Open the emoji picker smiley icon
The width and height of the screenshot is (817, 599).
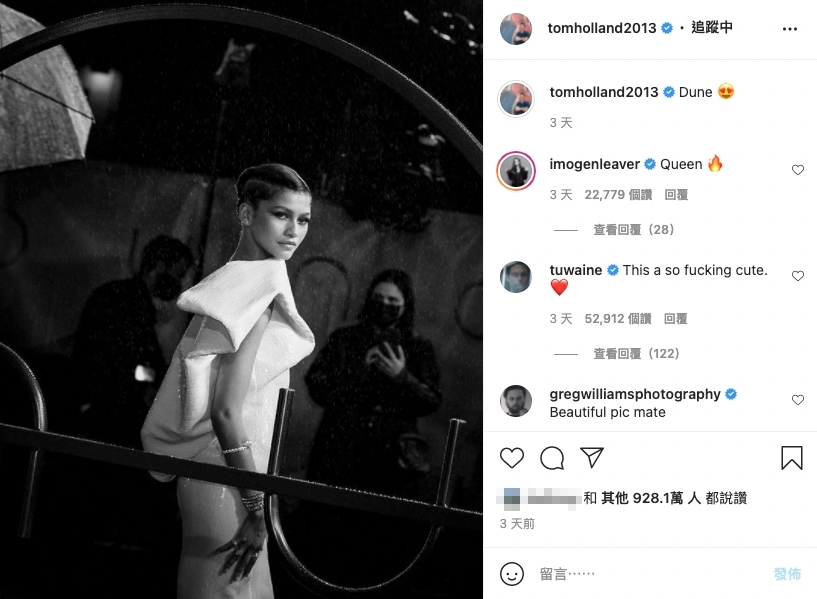512,574
